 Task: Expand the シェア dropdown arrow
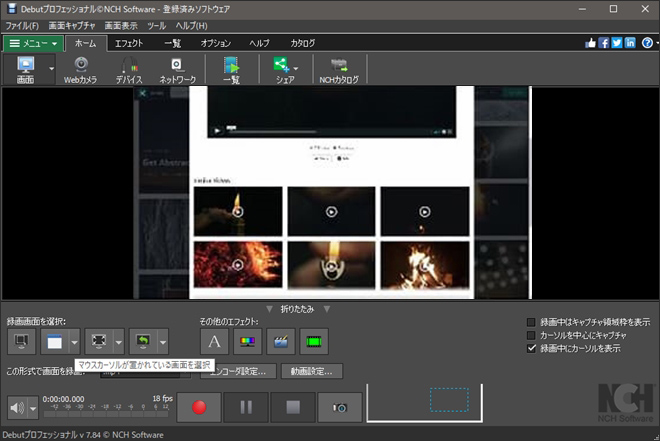pyautogui.click(x=296, y=69)
